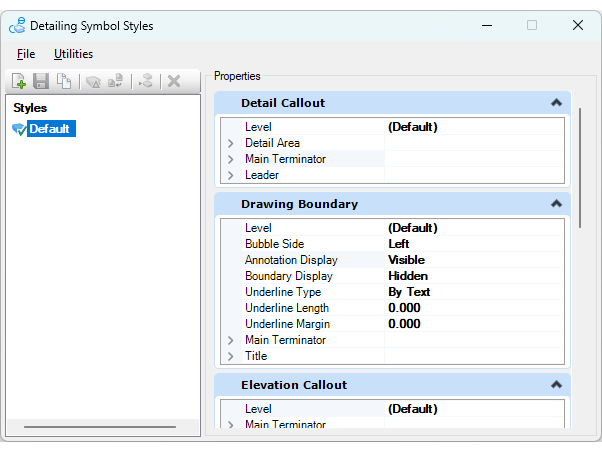Close the Detailing Symbol Styles window
The height and width of the screenshot is (452, 602).
pyautogui.click(x=577, y=26)
